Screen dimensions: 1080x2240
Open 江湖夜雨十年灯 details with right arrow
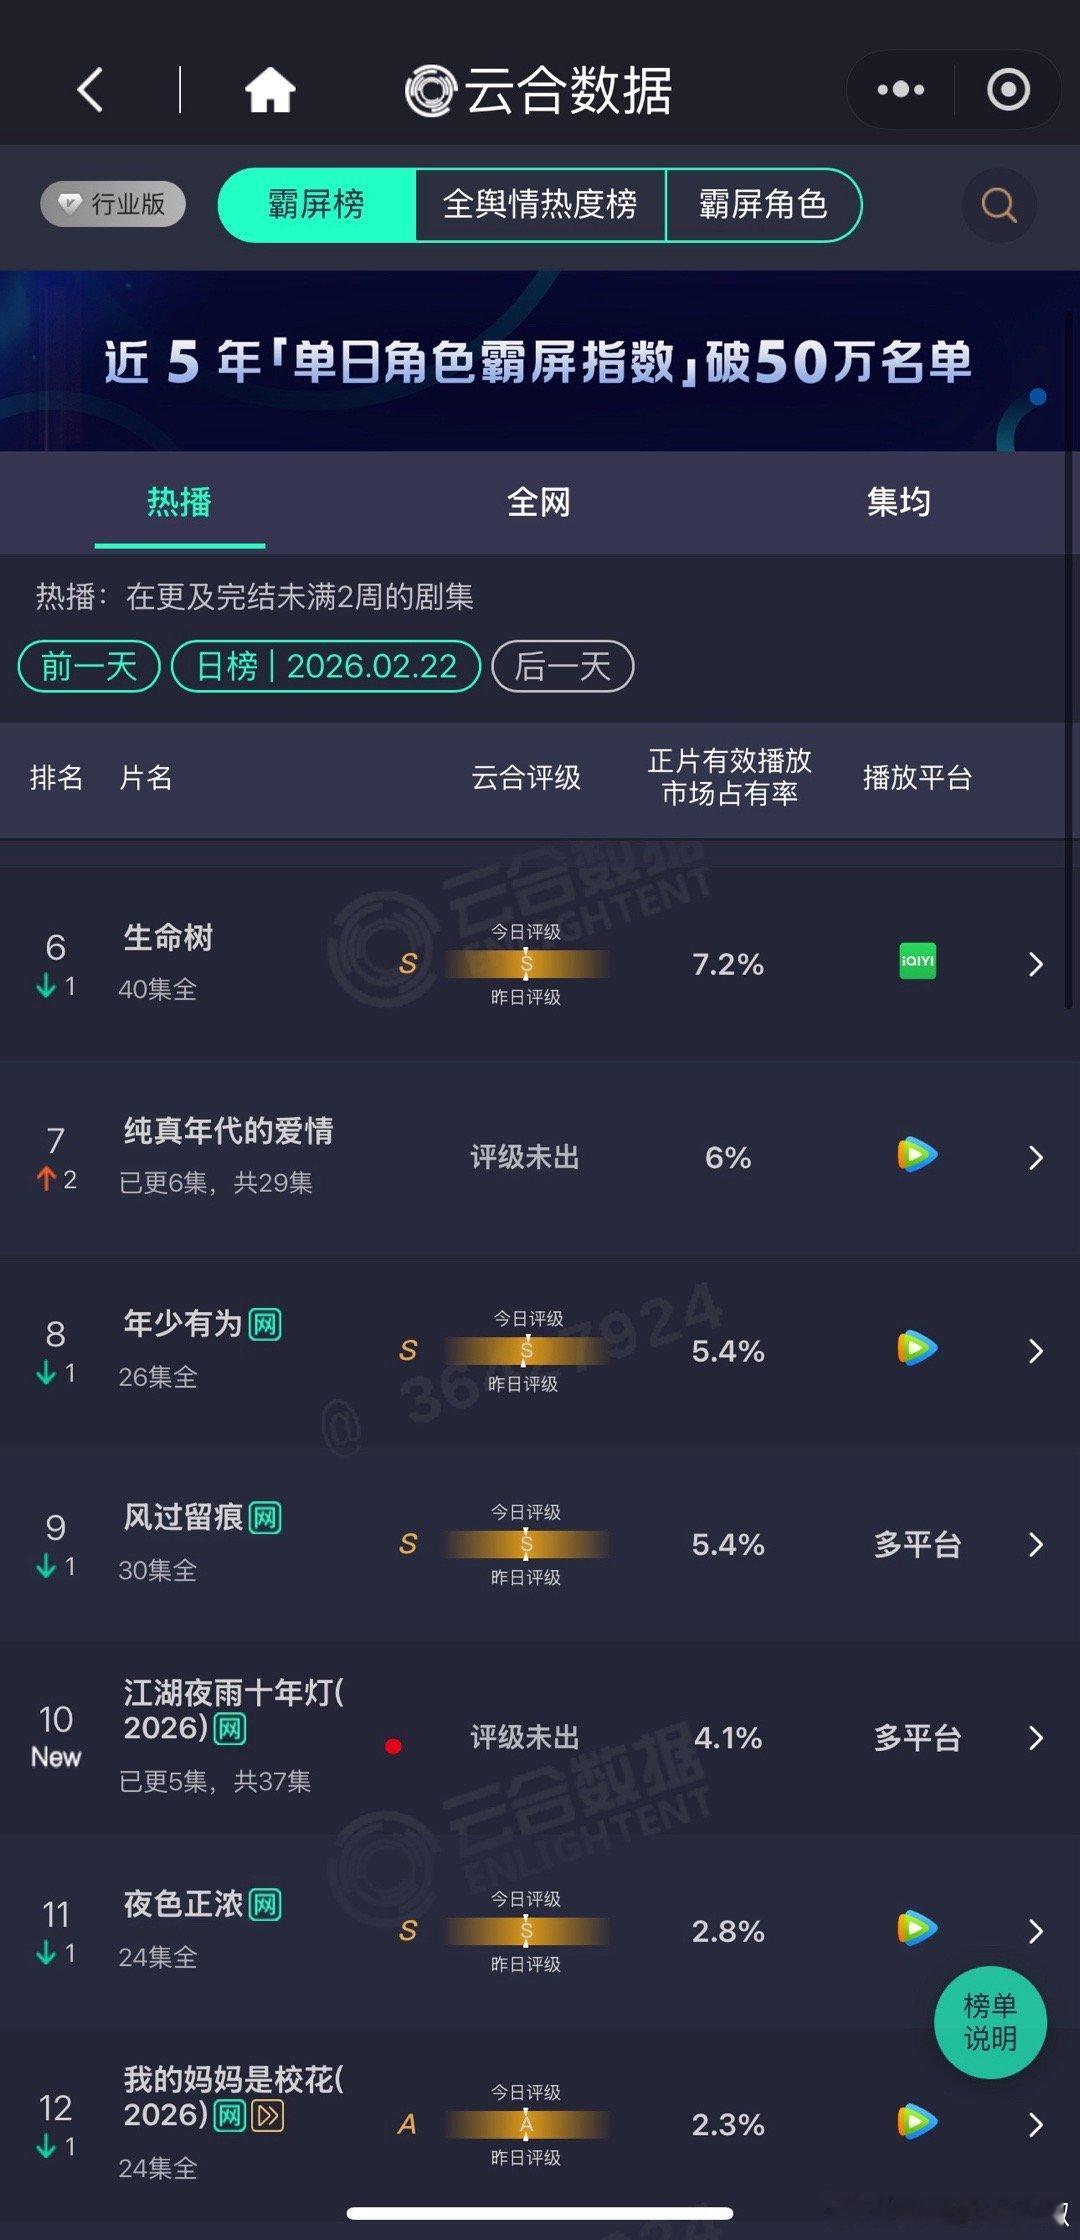[1036, 1738]
